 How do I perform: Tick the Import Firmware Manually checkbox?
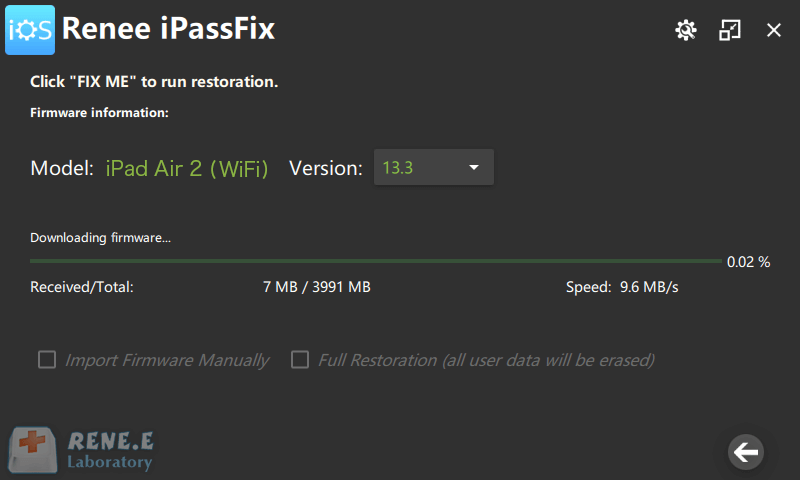click(47, 360)
